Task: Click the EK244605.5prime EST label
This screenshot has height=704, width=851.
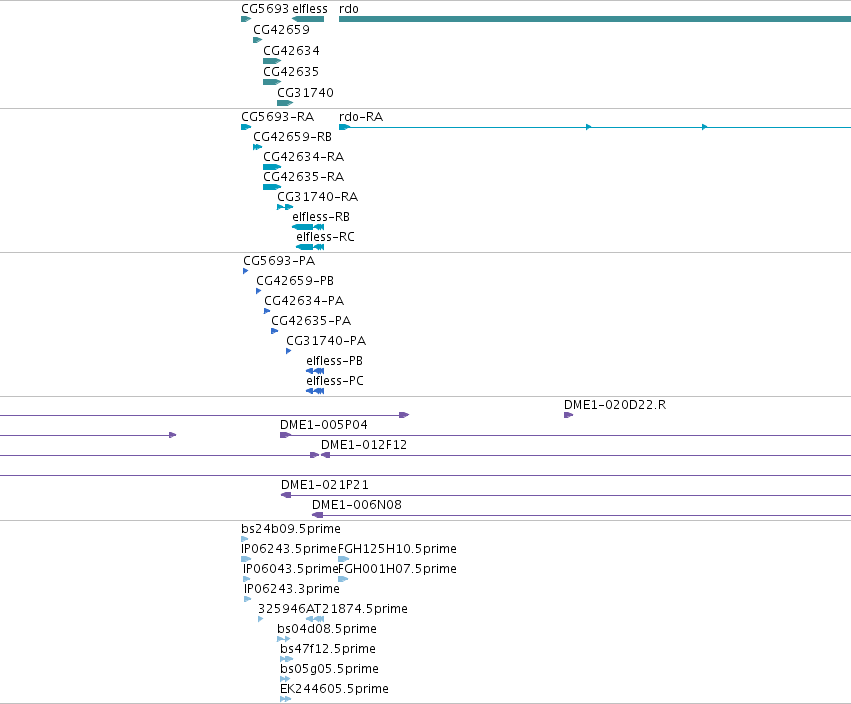Action: 334,689
